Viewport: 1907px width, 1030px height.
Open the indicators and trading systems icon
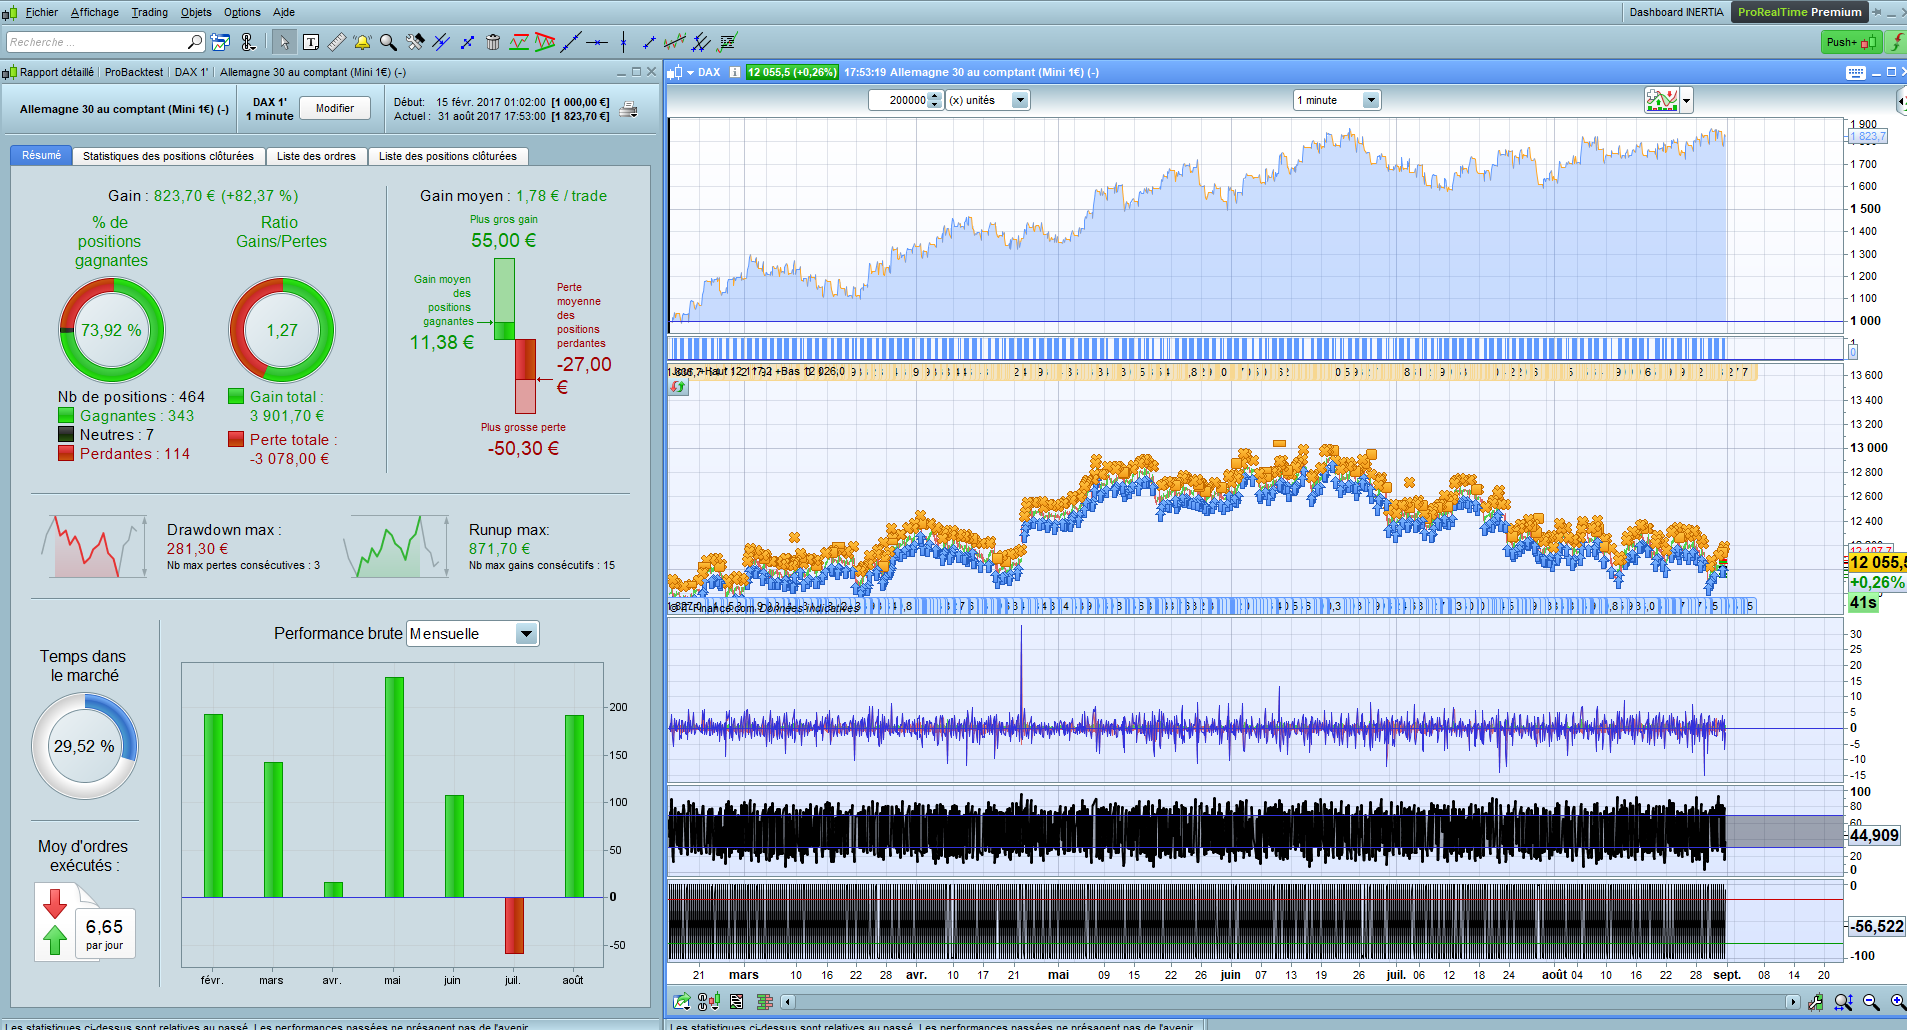(x=1661, y=100)
